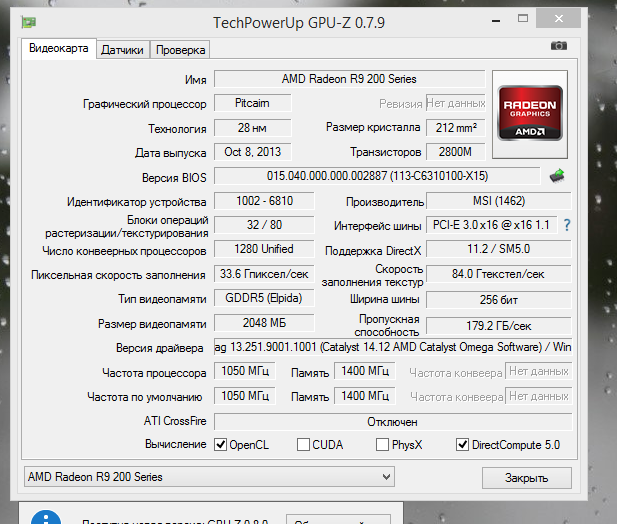This screenshot has width=617, height=524.
Task: Click the PCI-E 3.0 x16 bus interface value
Action: [491, 225]
